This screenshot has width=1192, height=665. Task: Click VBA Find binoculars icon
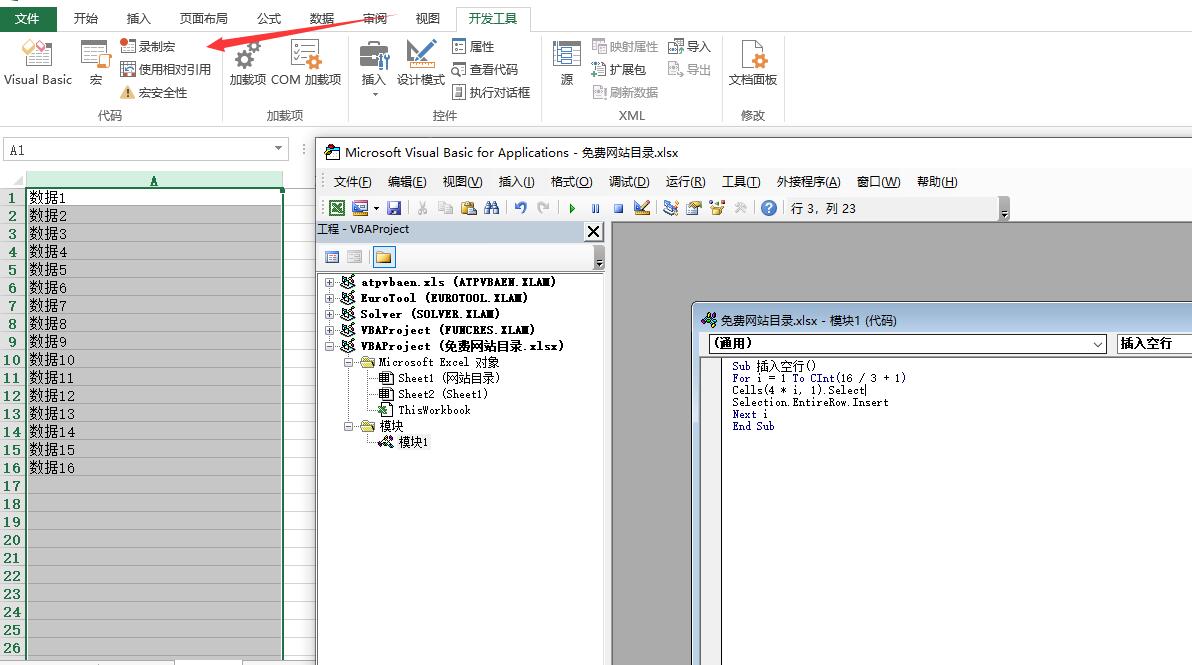click(492, 208)
